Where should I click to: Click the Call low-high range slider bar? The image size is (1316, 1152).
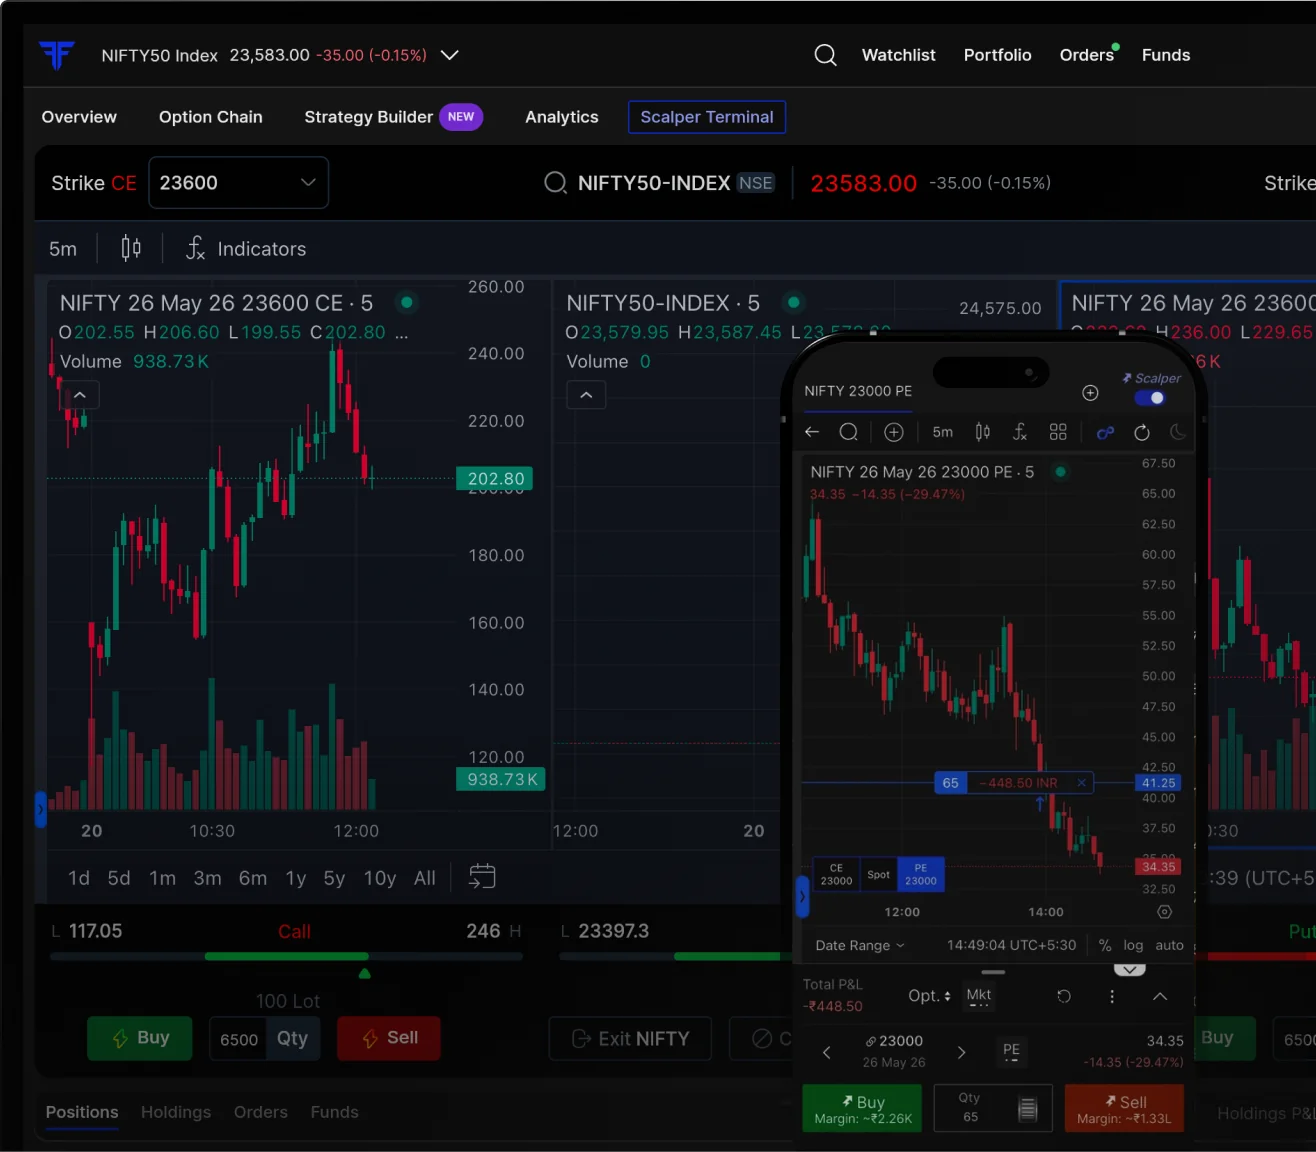(x=286, y=957)
